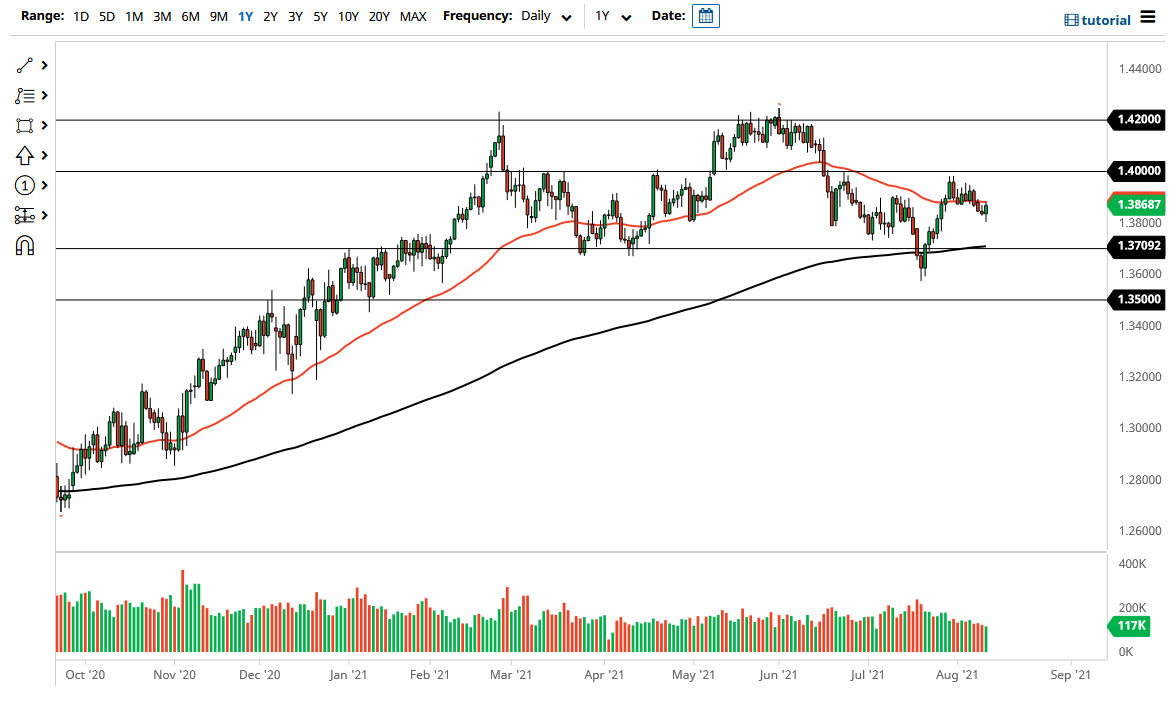Click the 1.40000 price level label

point(1138,171)
